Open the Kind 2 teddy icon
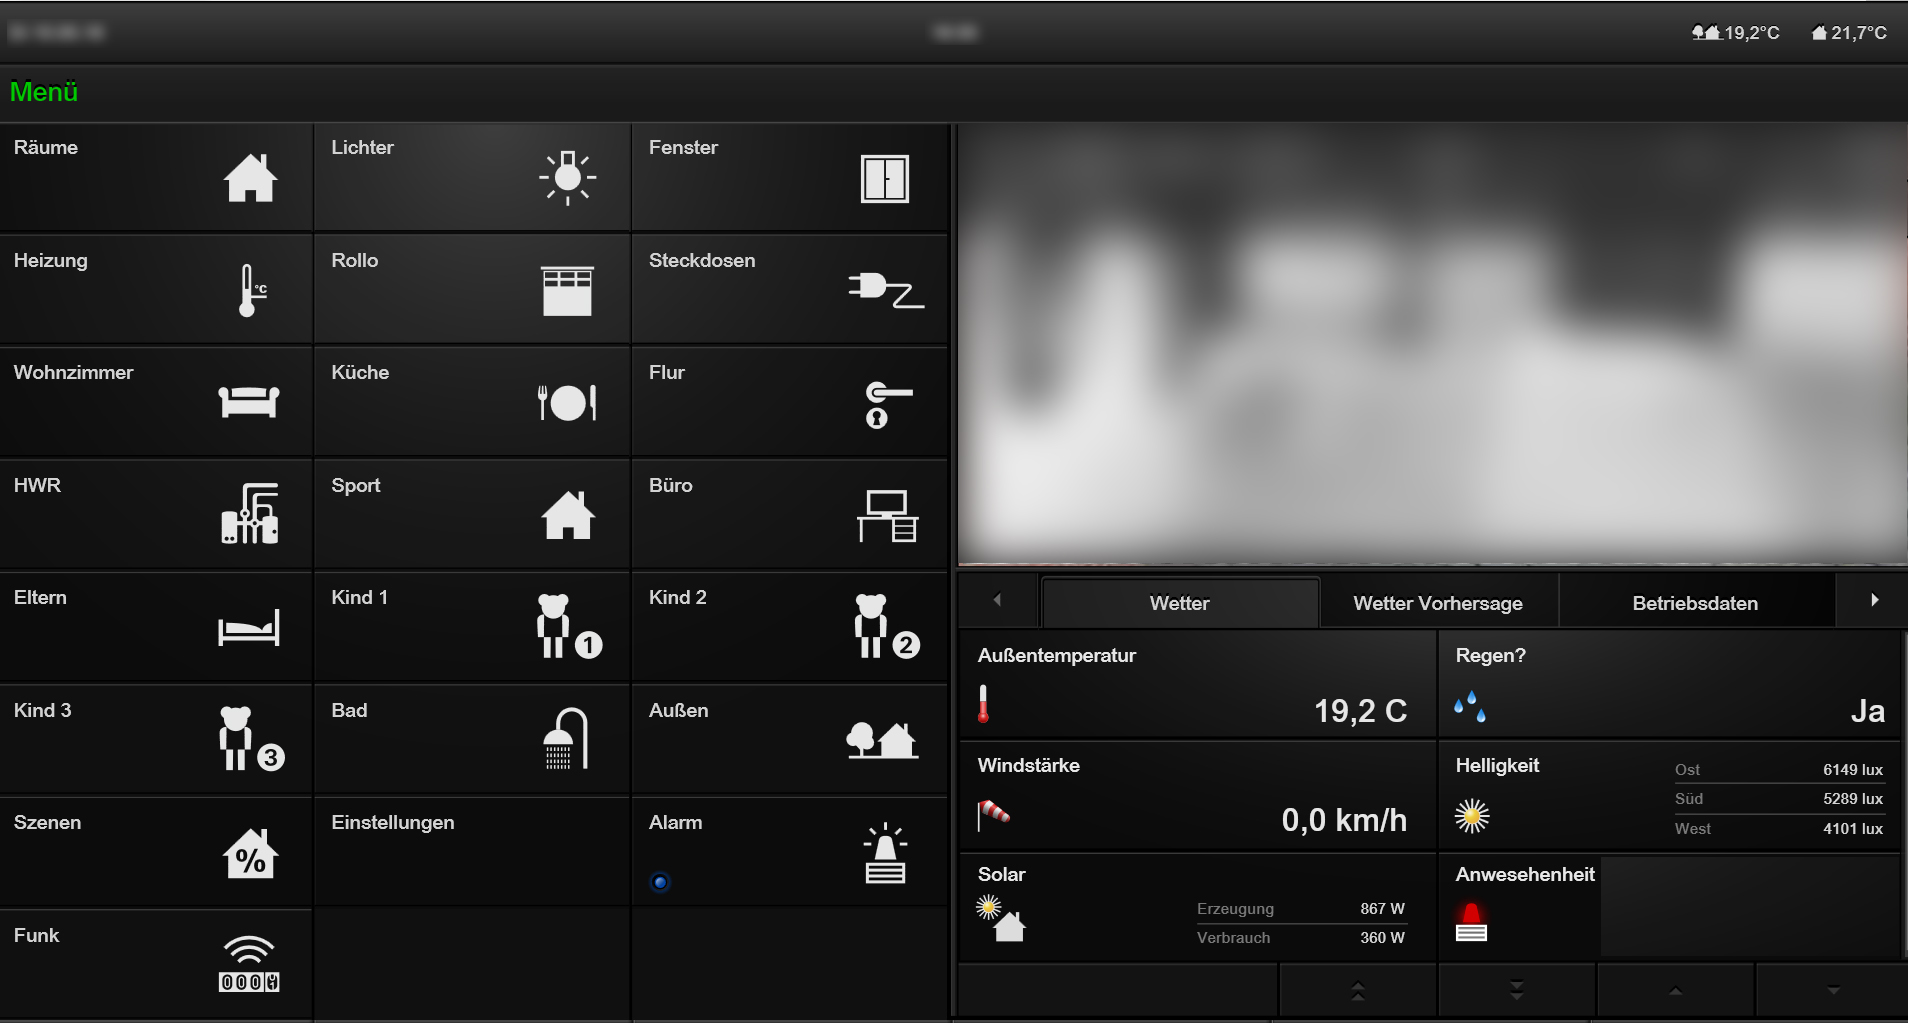Screen dimensions: 1908x1023 pyautogui.click(x=887, y=626)
